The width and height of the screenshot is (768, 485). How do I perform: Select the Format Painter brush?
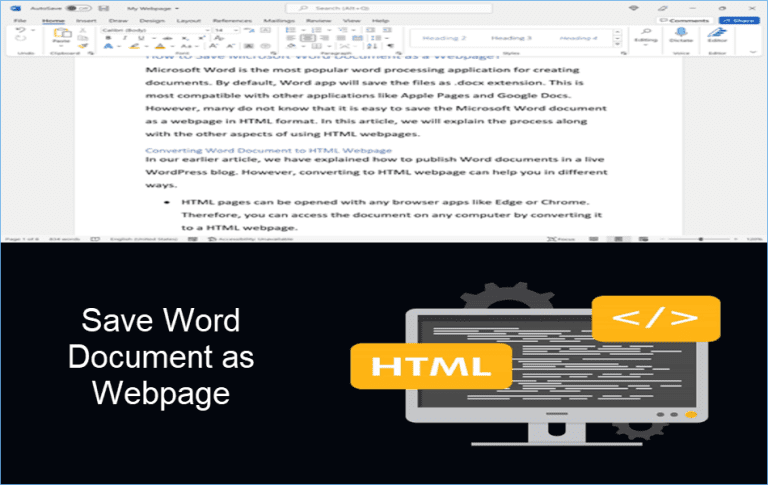pos(83,46)
